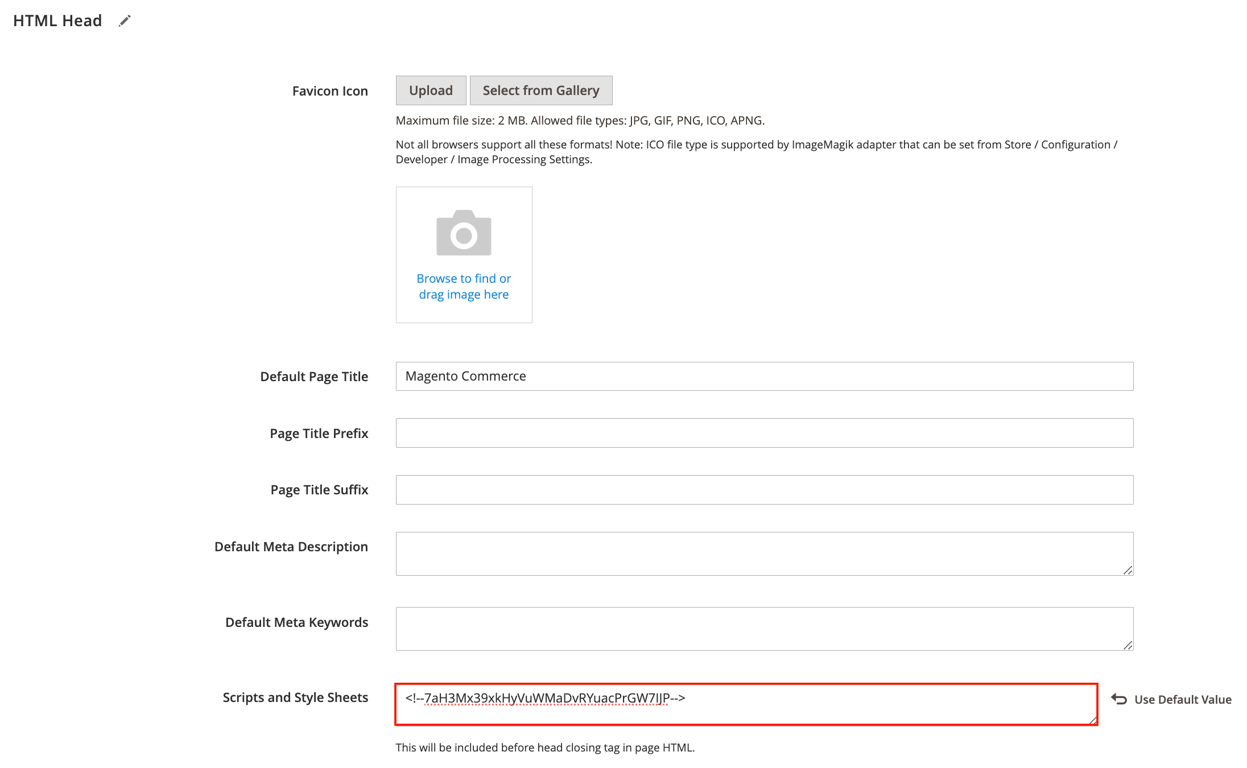The image size is (1247, 768).
Task: Click the resize handle of Default Meta Description textarea
Action: click(x=1128, y=572)
